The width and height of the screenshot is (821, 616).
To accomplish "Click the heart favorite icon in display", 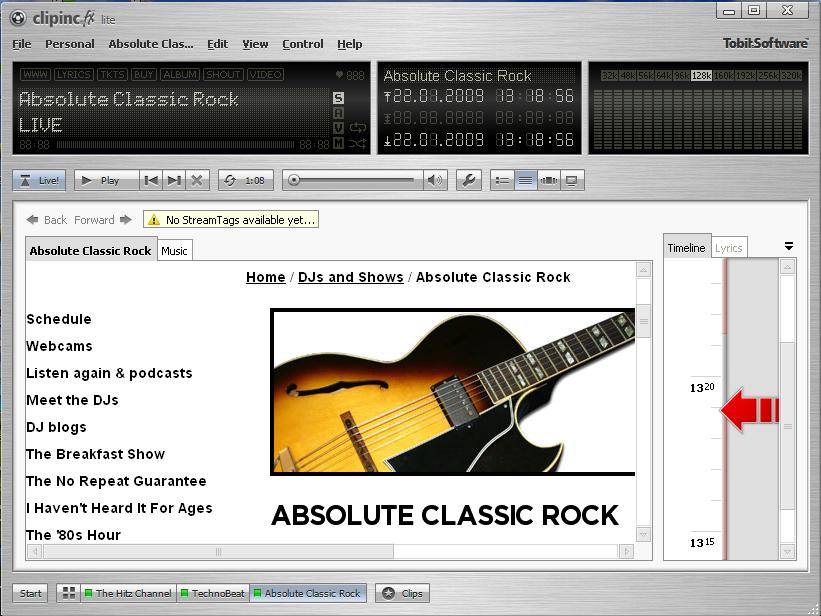I will [x=339, y=75].
